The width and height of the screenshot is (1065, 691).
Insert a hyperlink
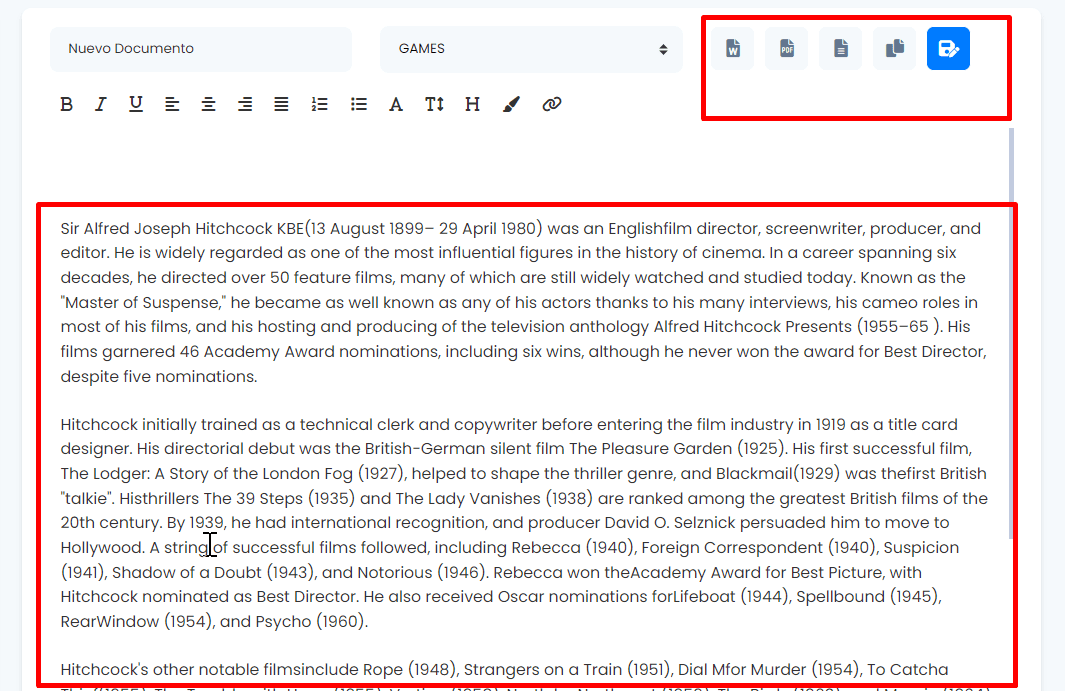coord(551,104)
